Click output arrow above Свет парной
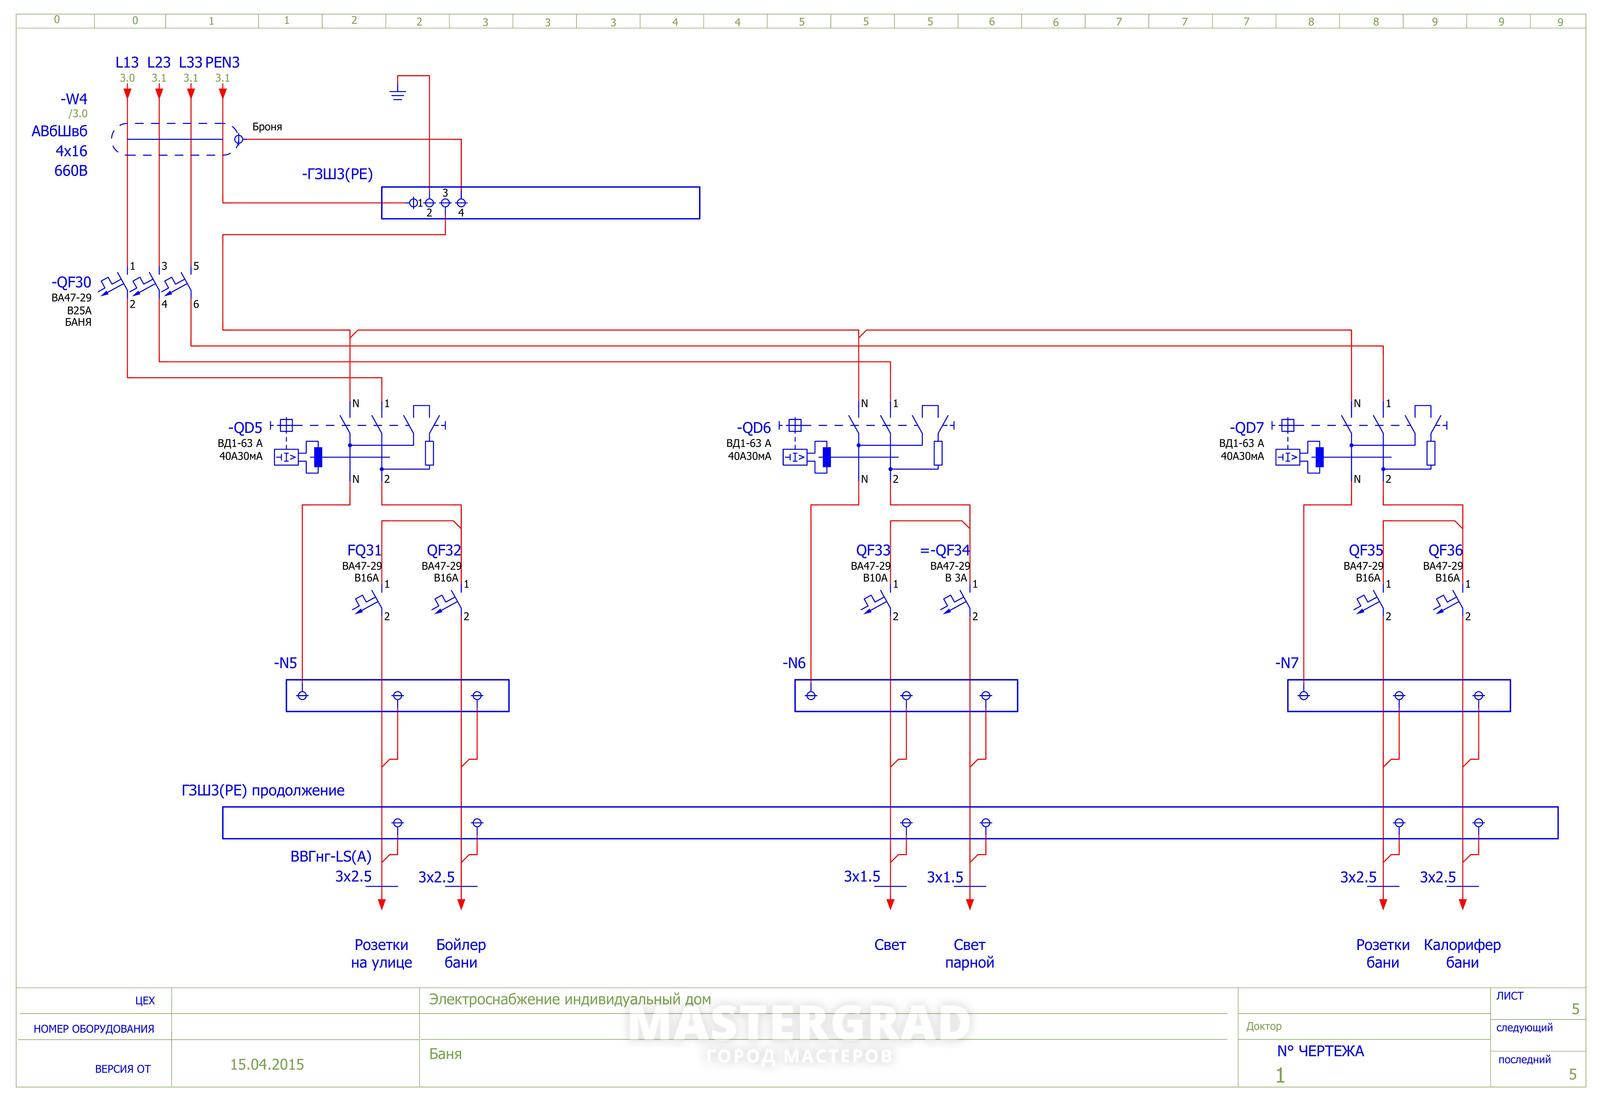This screenshot has height=1105, width=1600. click(x=970, y=903)
